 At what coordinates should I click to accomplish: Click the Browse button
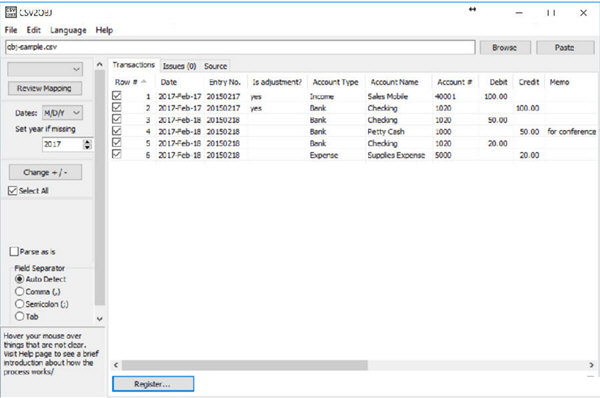click(x=504, y=47)
